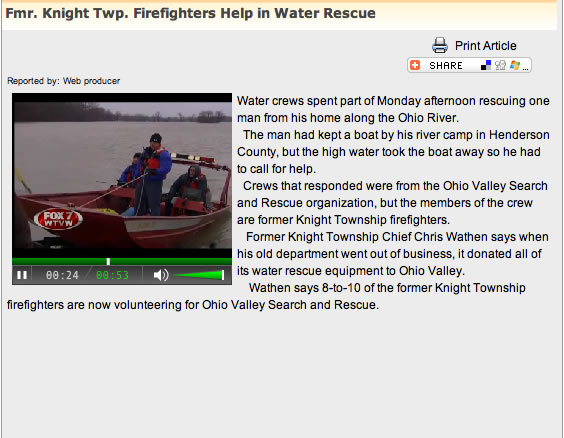Open the Print Article link
This screenshot has height=438, width=564.
coord(486,46)
